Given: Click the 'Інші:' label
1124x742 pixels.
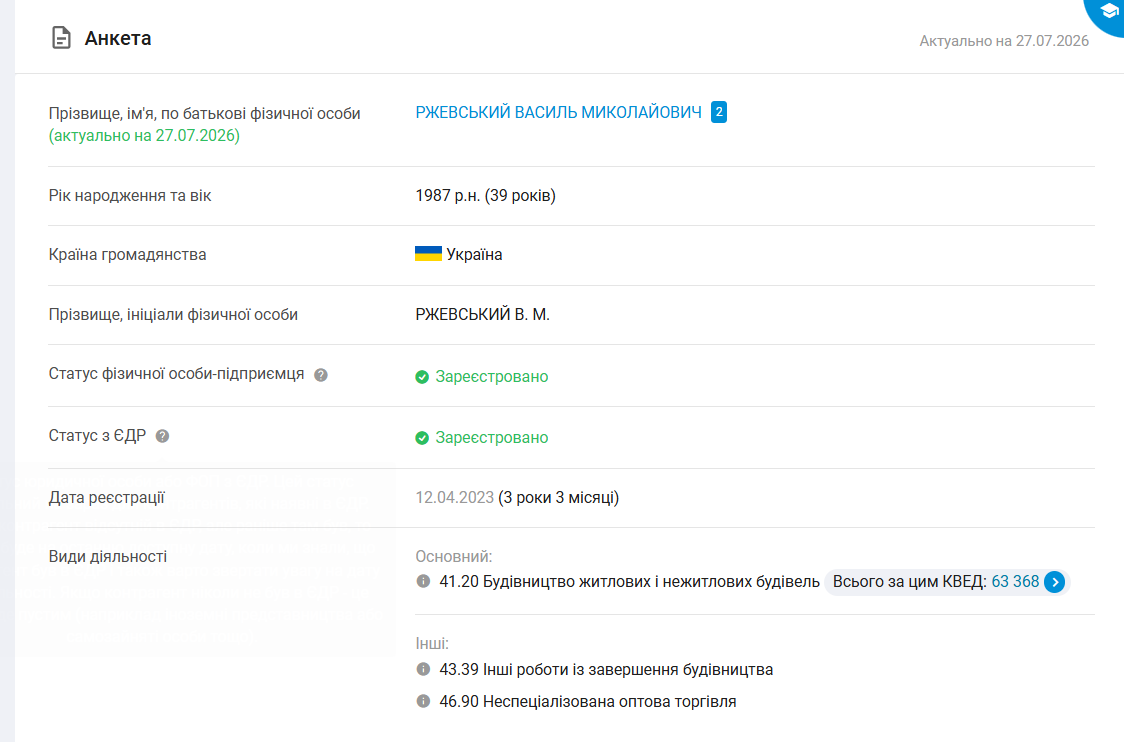Looking at the screenshot, I should coord(432,644).
